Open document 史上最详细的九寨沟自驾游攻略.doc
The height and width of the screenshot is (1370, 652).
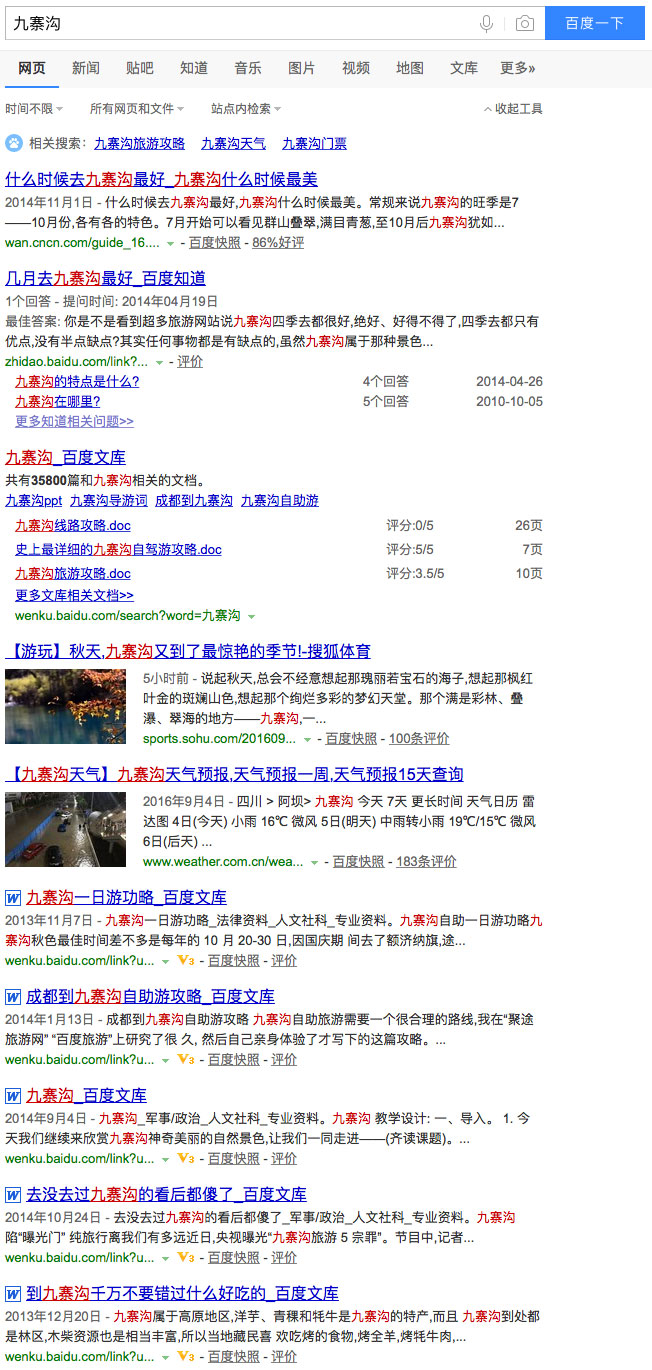pyautogui.click(x=118, y=550)
